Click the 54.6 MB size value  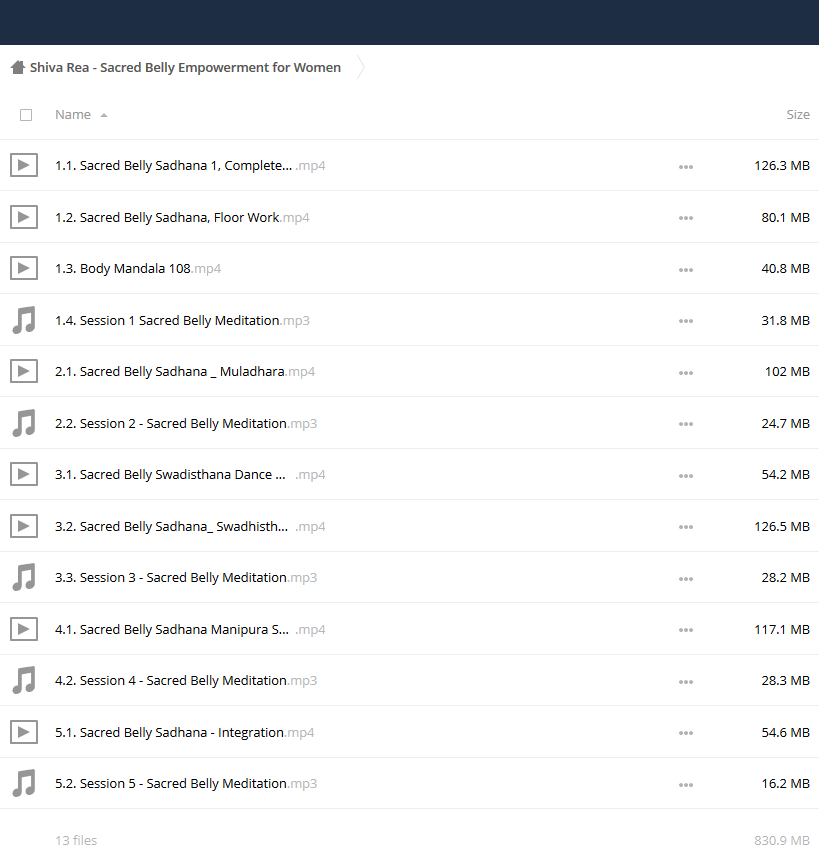coord(786,733)
